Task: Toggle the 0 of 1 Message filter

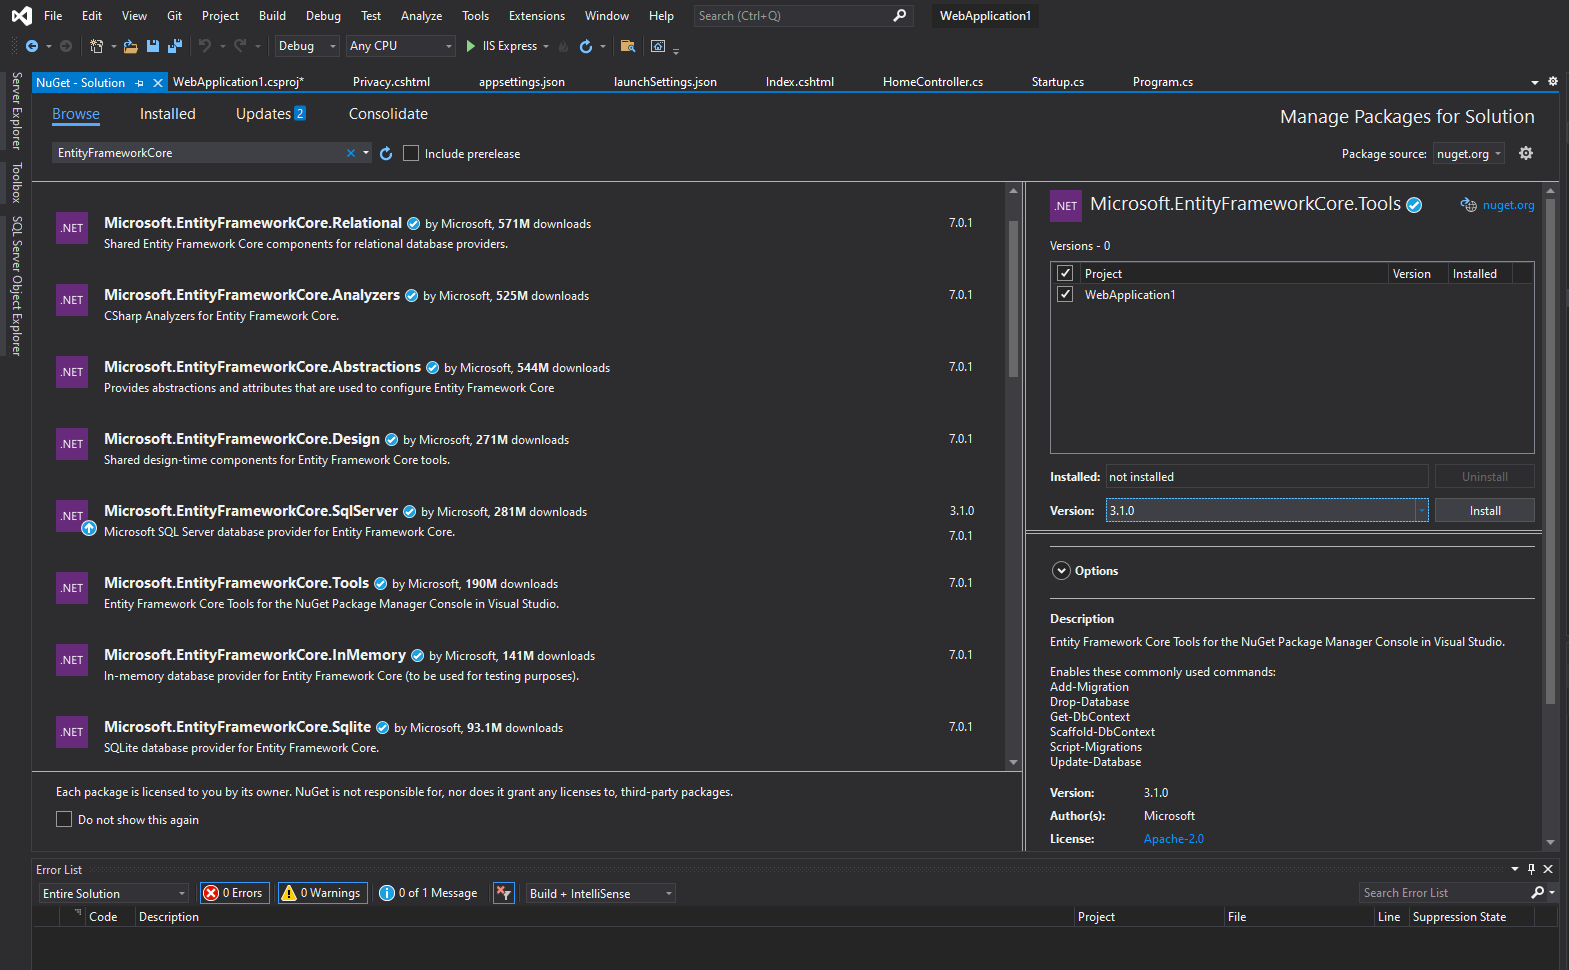Action: click(429, 893)
